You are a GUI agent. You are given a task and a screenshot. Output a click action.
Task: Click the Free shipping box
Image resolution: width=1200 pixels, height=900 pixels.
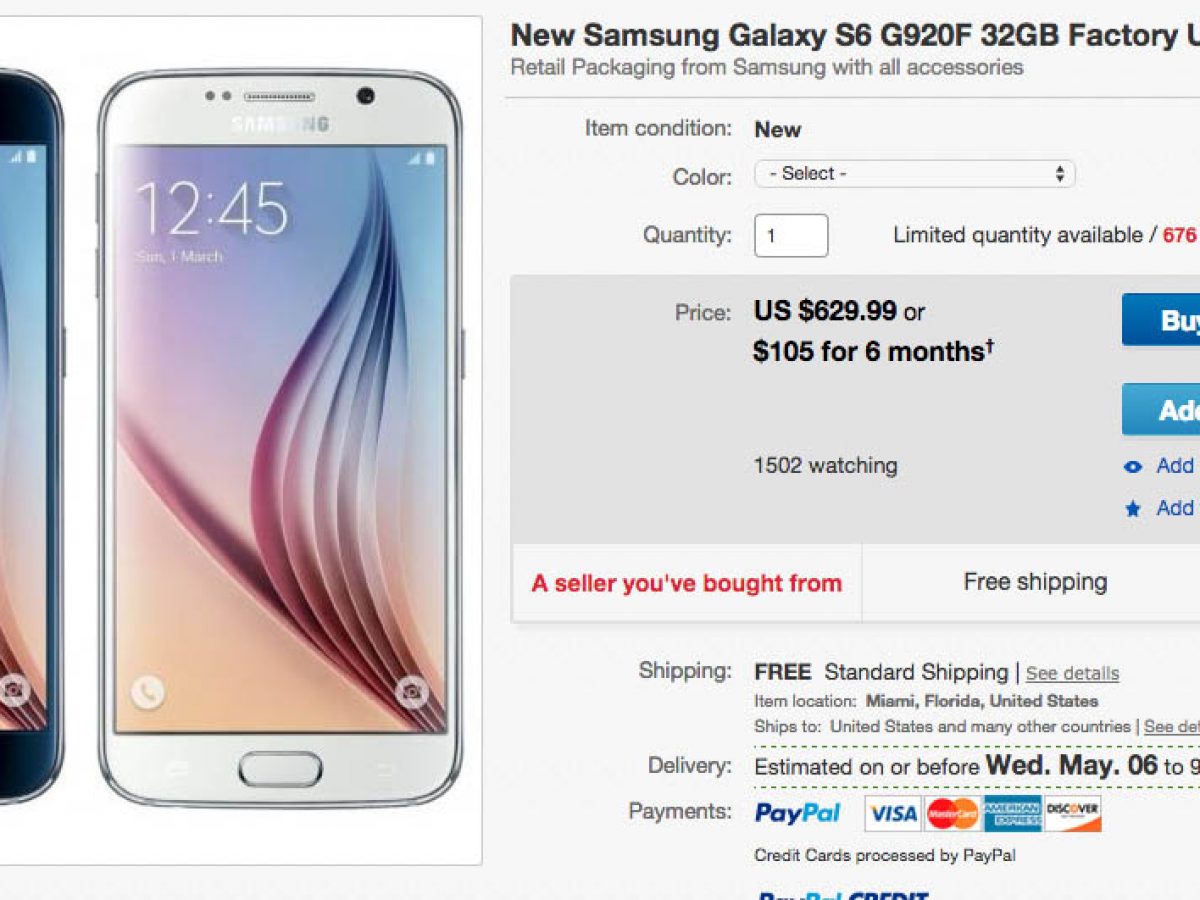pos(1035,582)
